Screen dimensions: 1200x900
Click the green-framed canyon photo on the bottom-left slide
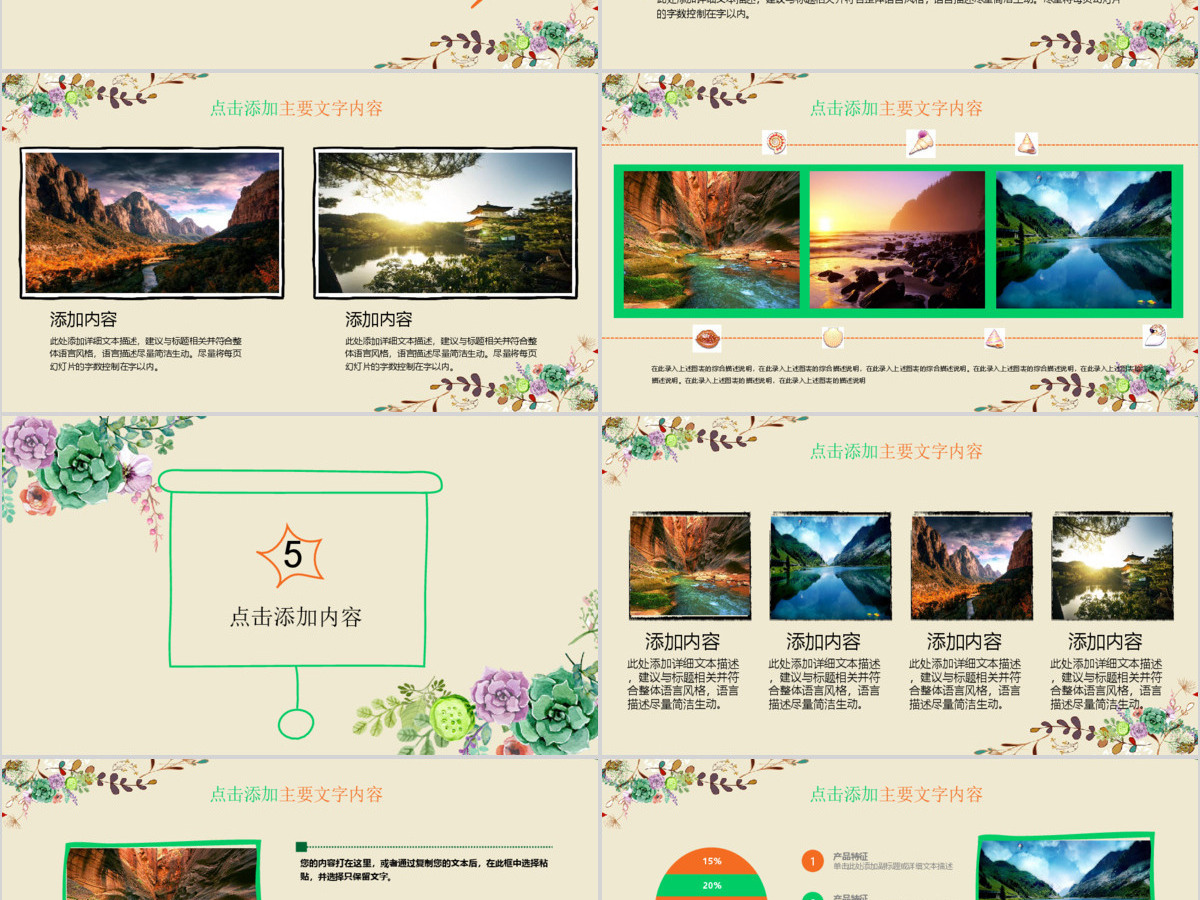pos(162,870)
